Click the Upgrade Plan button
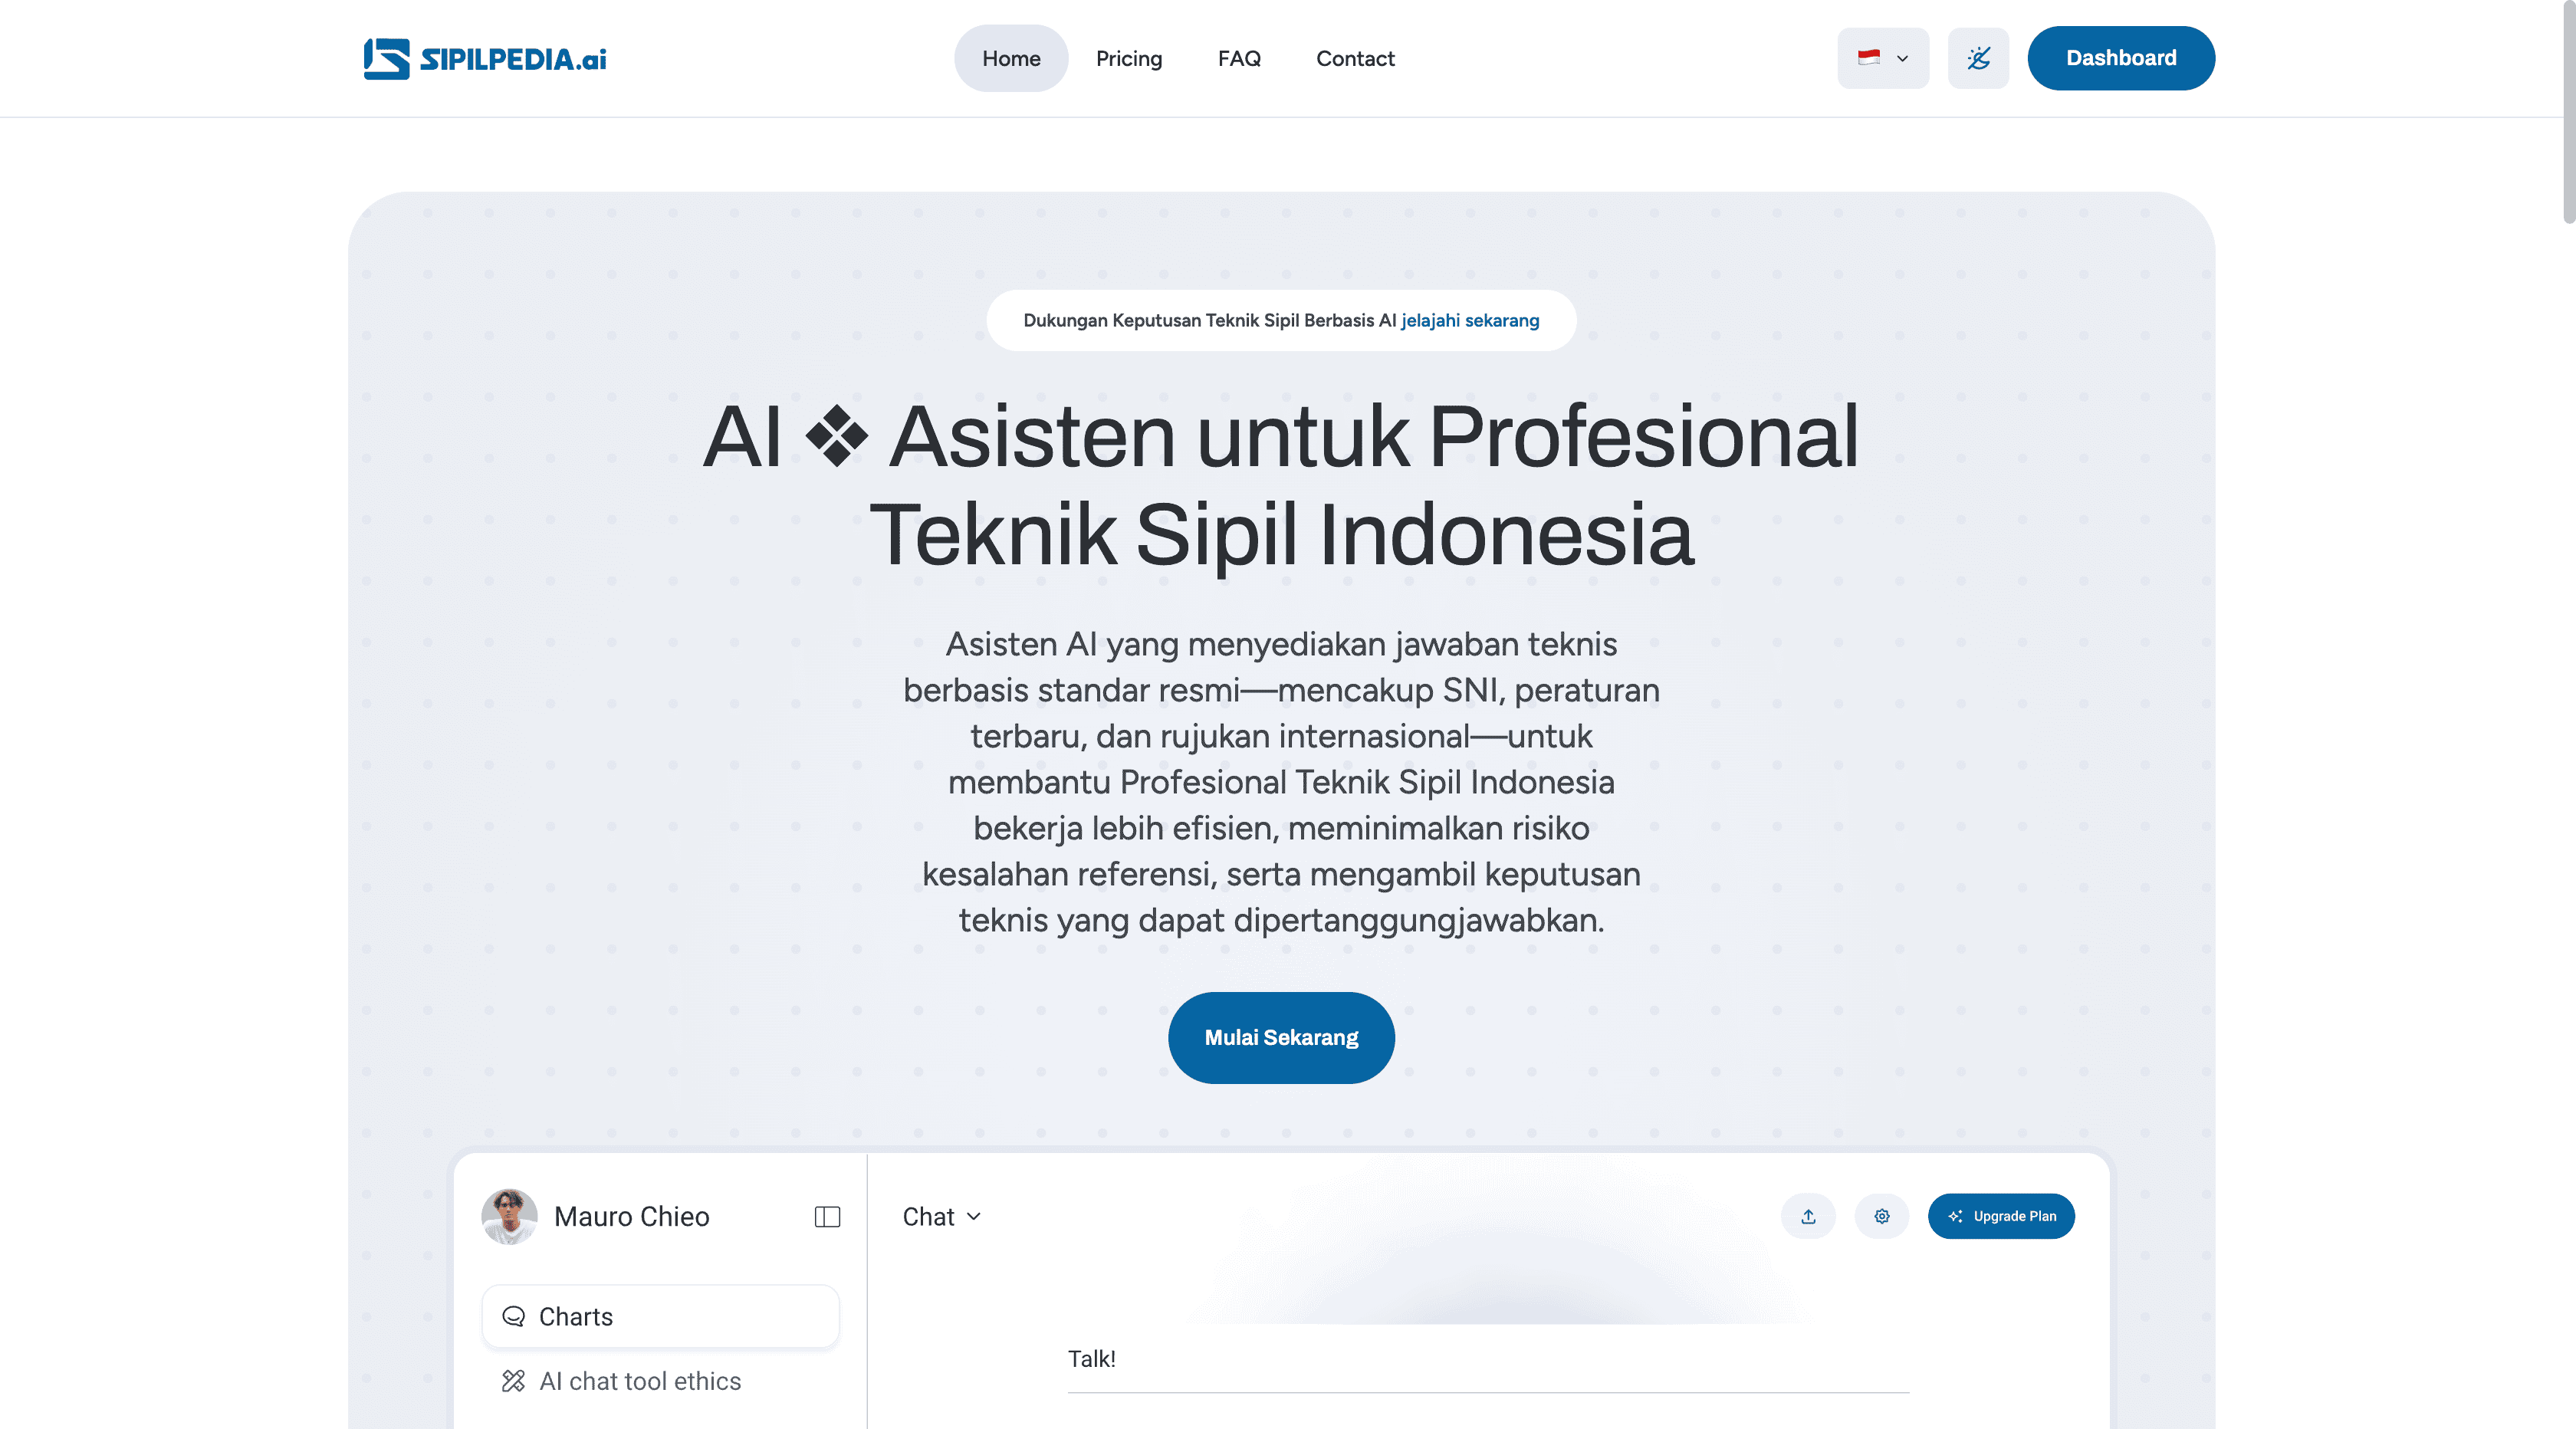Image resolution: width=2576 pixels, height=1429 pixels. (x=2000, y=1216)
